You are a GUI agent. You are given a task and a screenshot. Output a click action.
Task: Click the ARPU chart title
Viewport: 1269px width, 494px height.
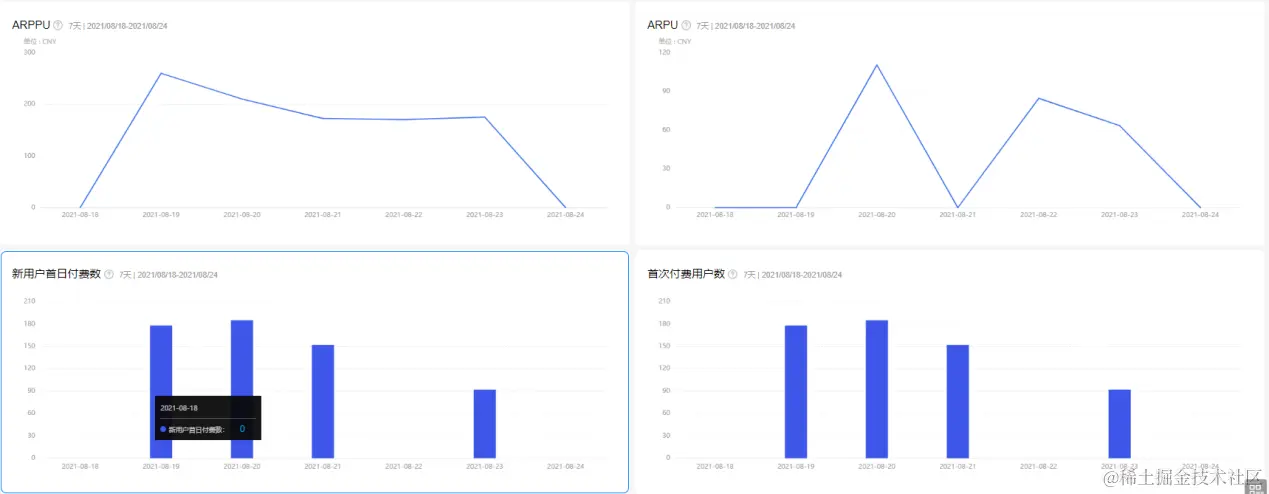point(662,25)
